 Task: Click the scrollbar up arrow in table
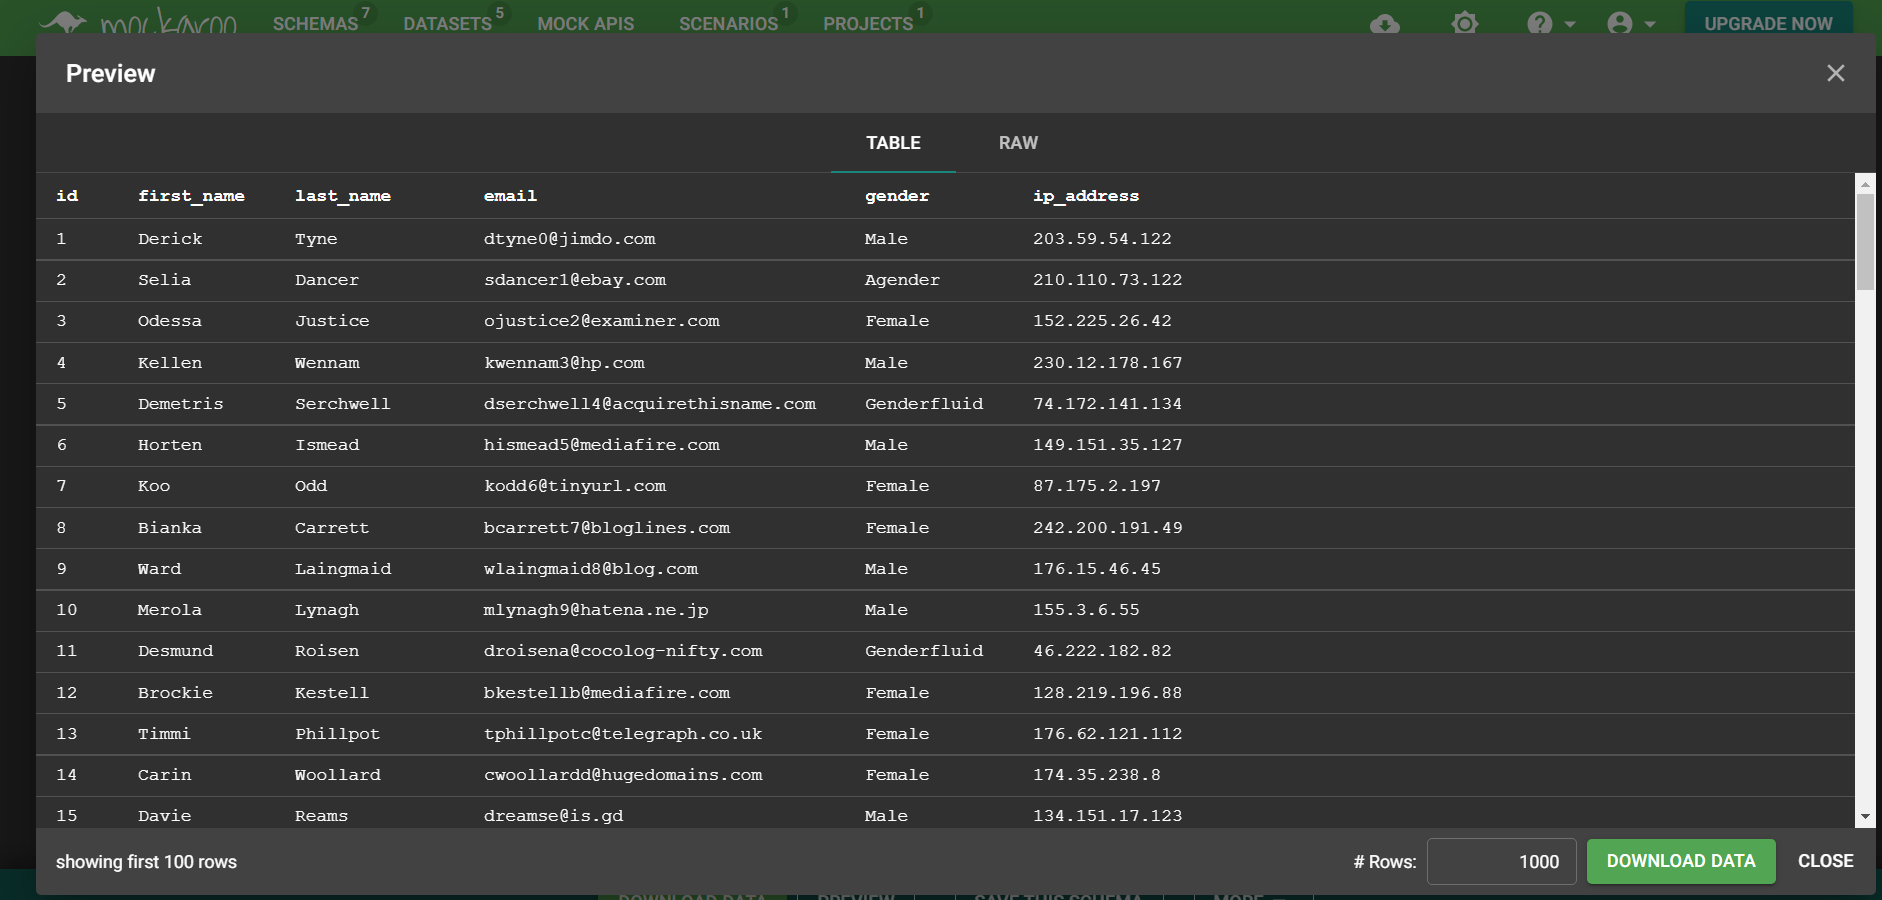point(1865,184)
